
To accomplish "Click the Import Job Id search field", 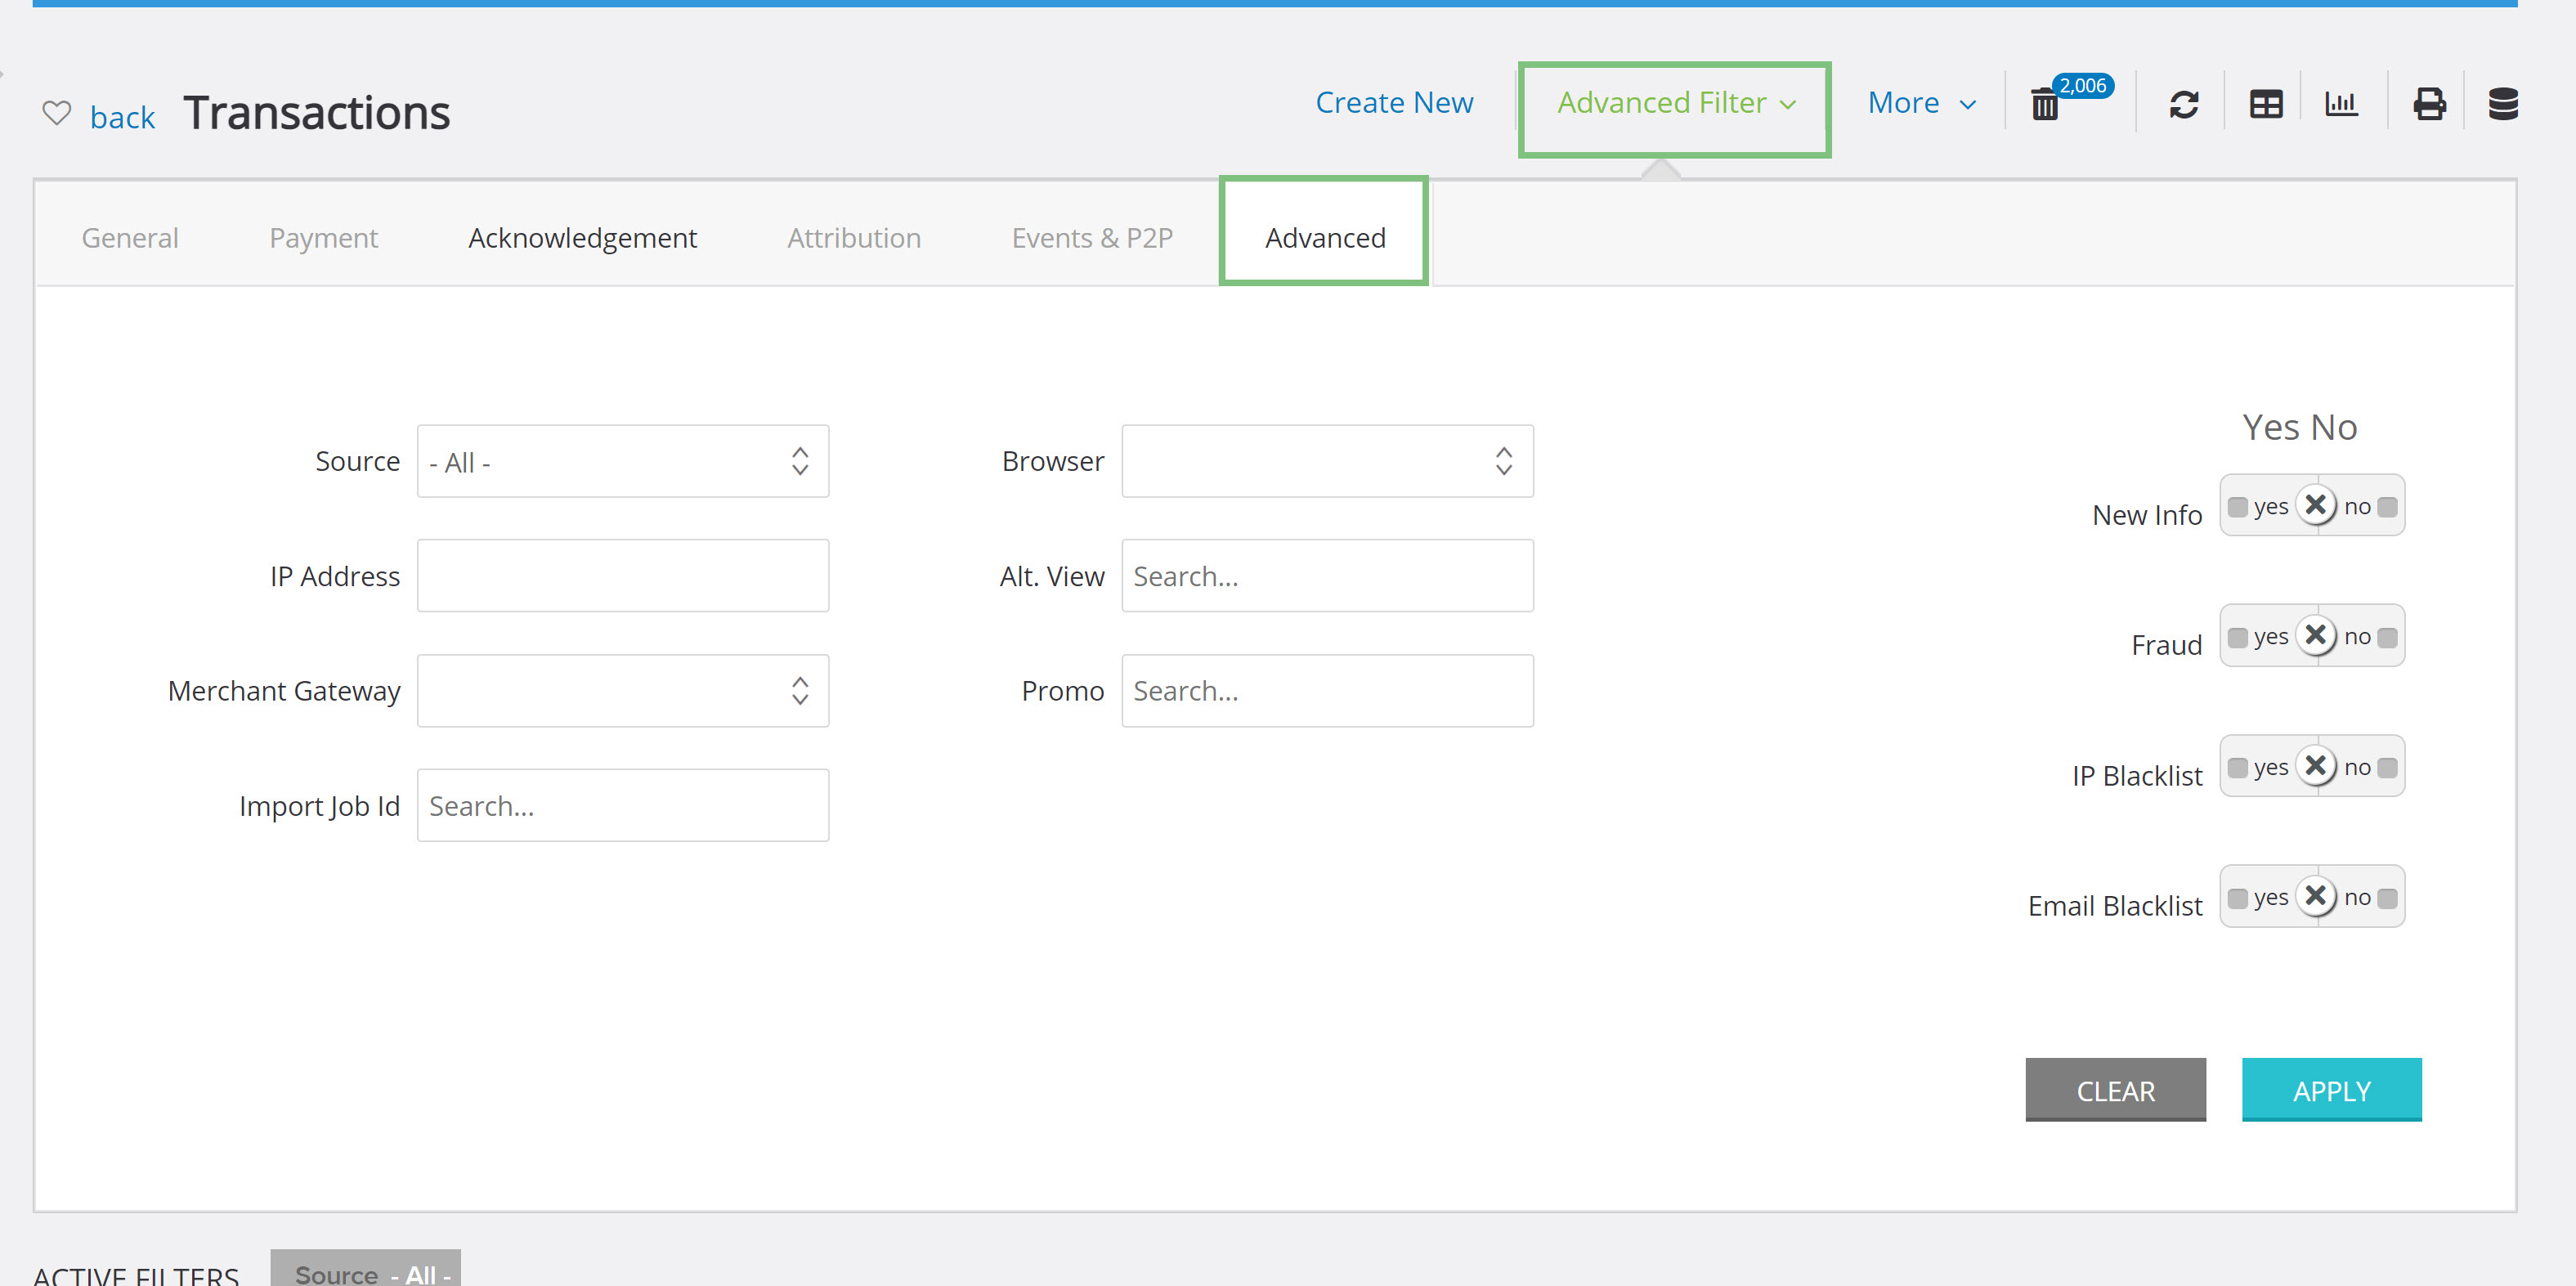I will pyautogui.click(x=622, y=805).
